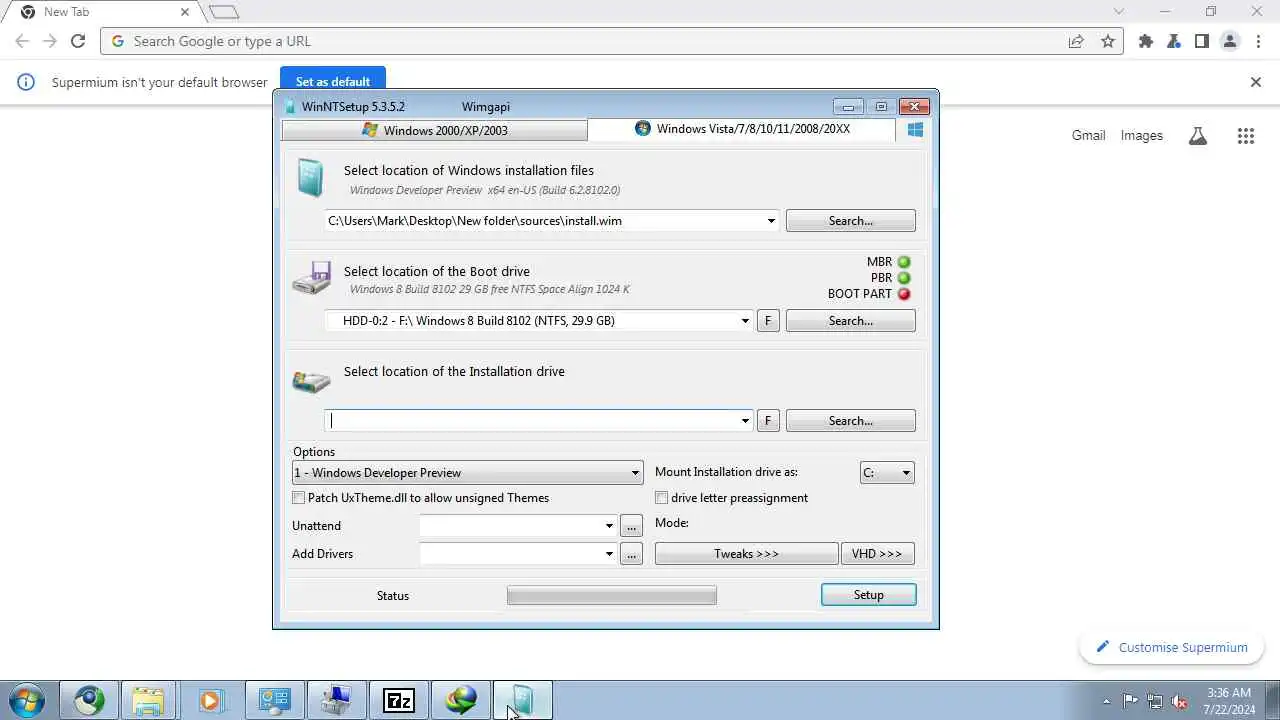The height and width of the screenshot is (720, 1280).
Task: Click the Installation drive disk icon
Action: [x=311, y=381]
